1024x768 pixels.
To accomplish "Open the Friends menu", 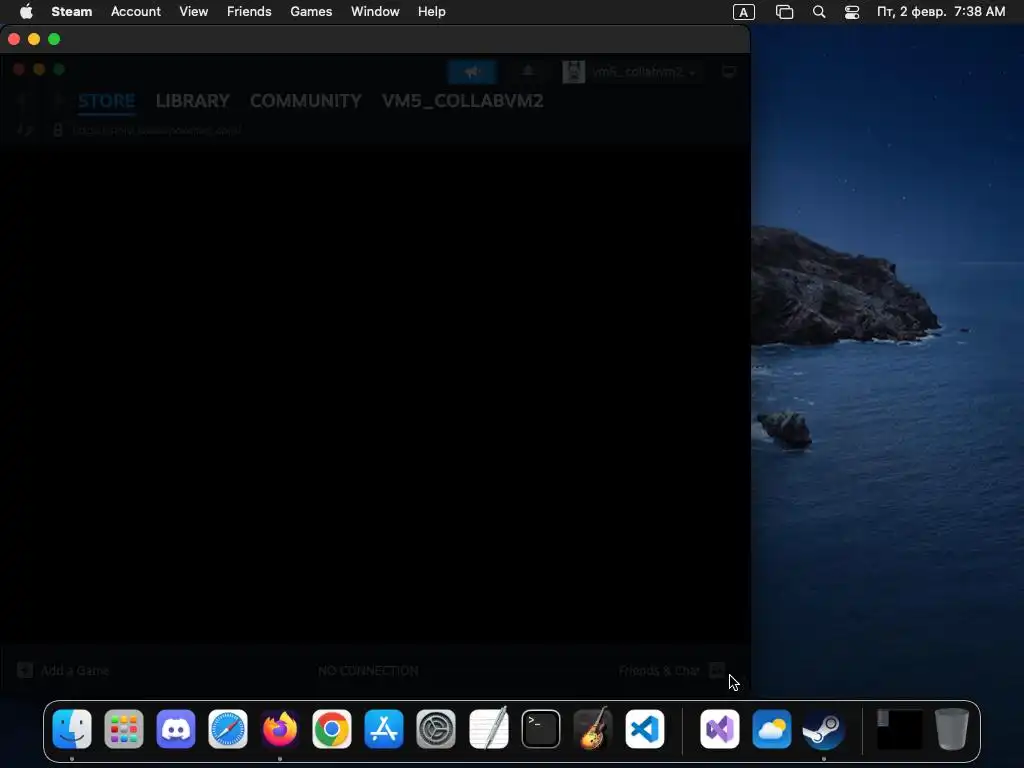I will click(249, 12).
